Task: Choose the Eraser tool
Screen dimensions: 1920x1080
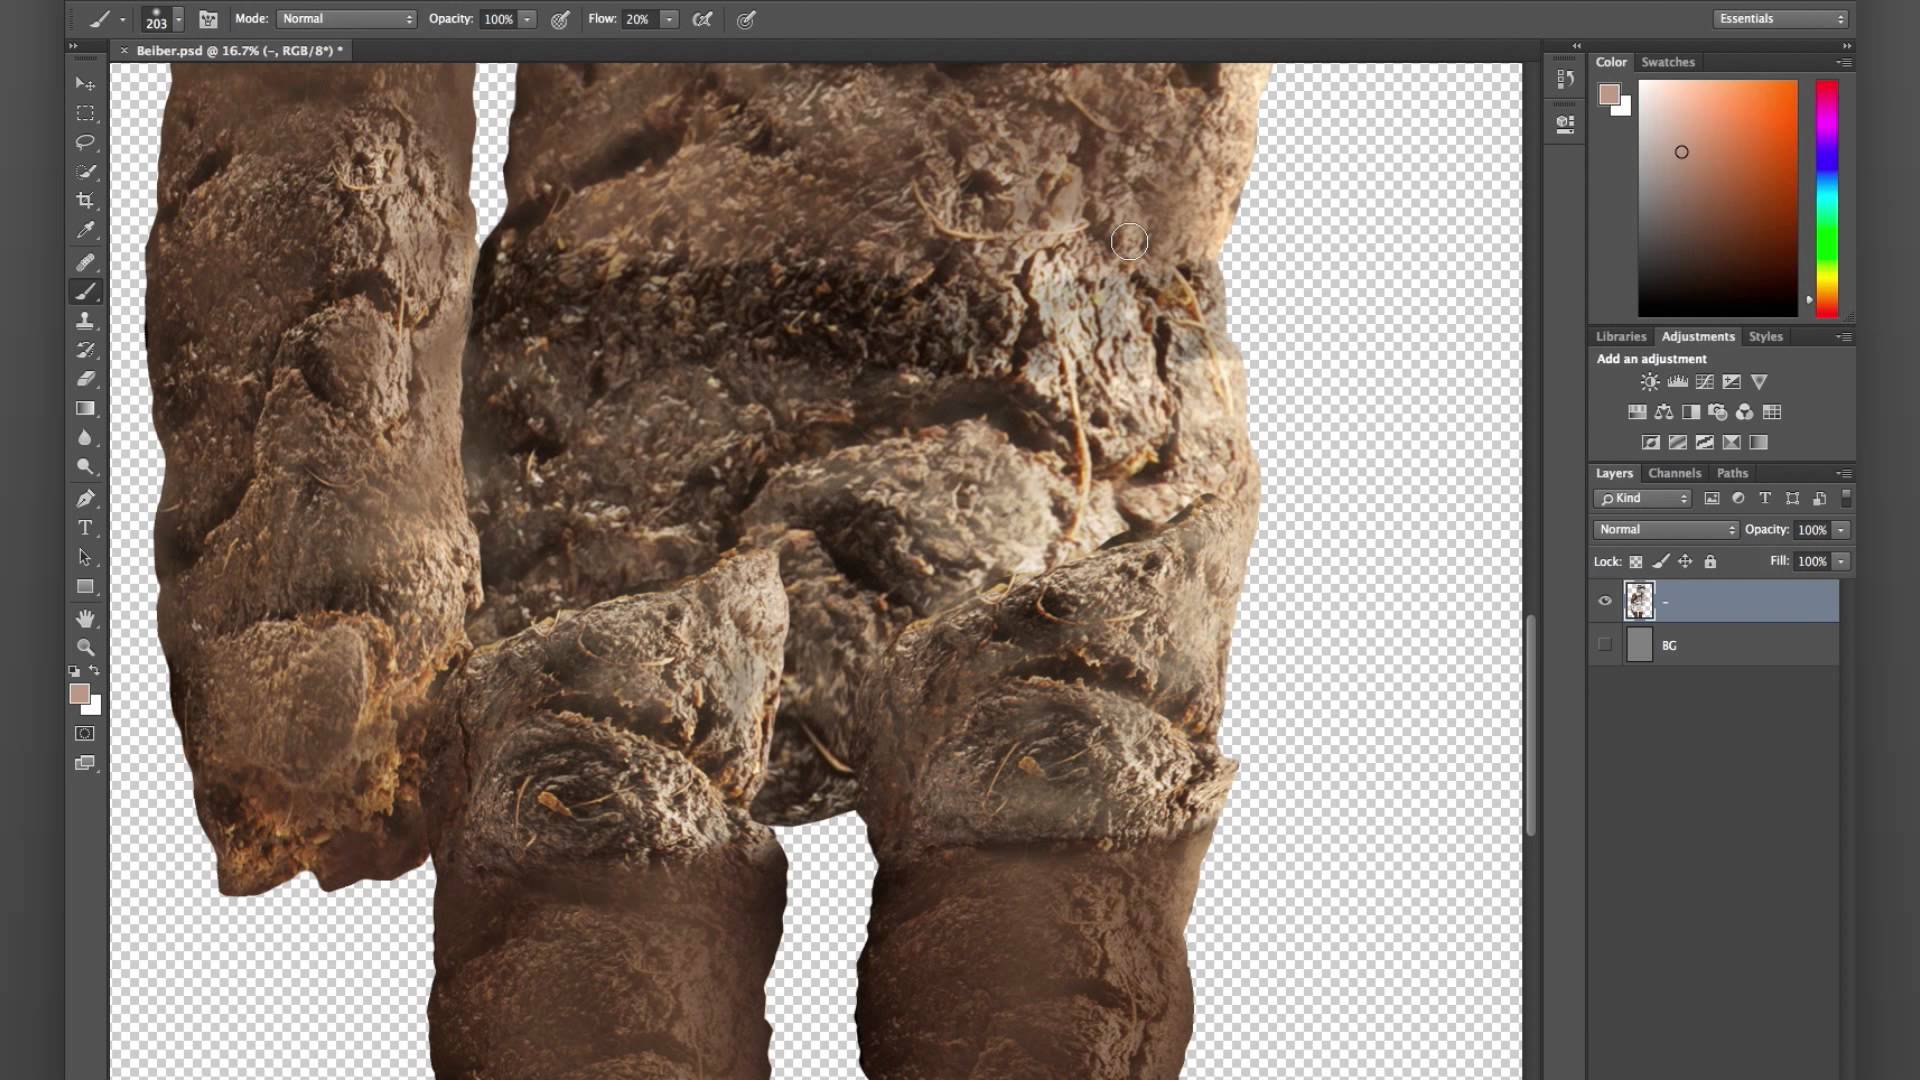Action: 85,379
